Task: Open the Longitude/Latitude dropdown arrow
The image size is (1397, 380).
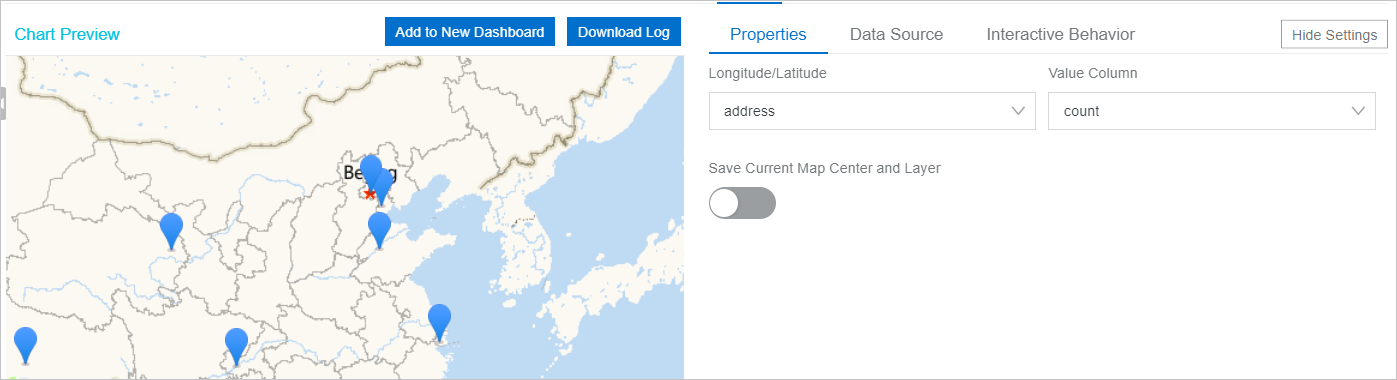Action: pyautogui.click(x=1019, y=111)
